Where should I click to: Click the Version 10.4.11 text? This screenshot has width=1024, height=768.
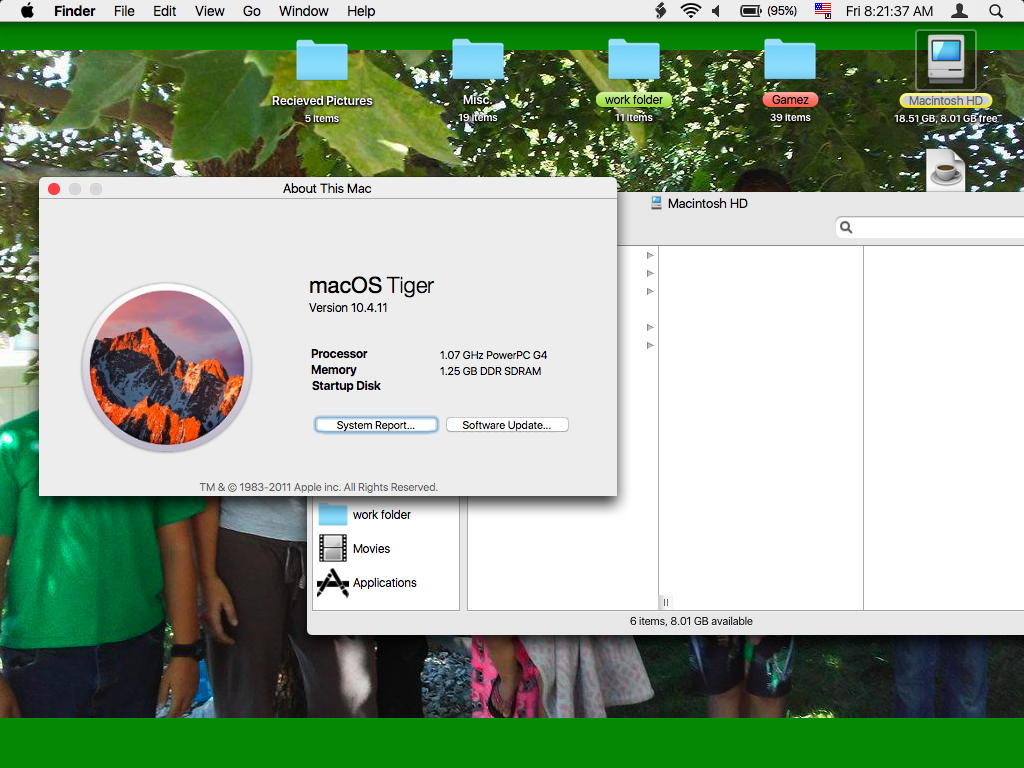tap(348, 308)
